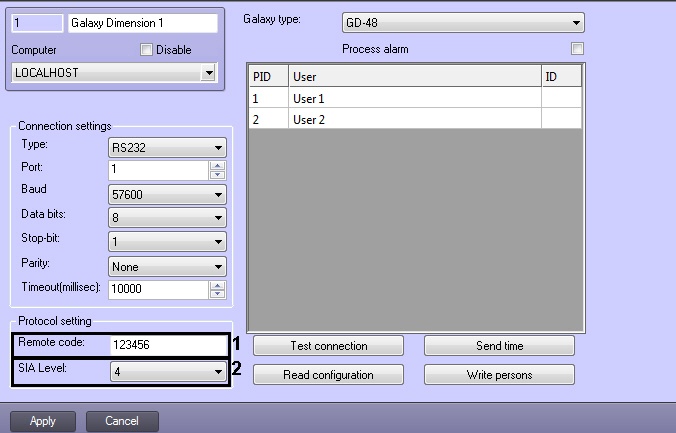Click the ID cell for User 2
The image size is (676, 433).
coord(561,119)
